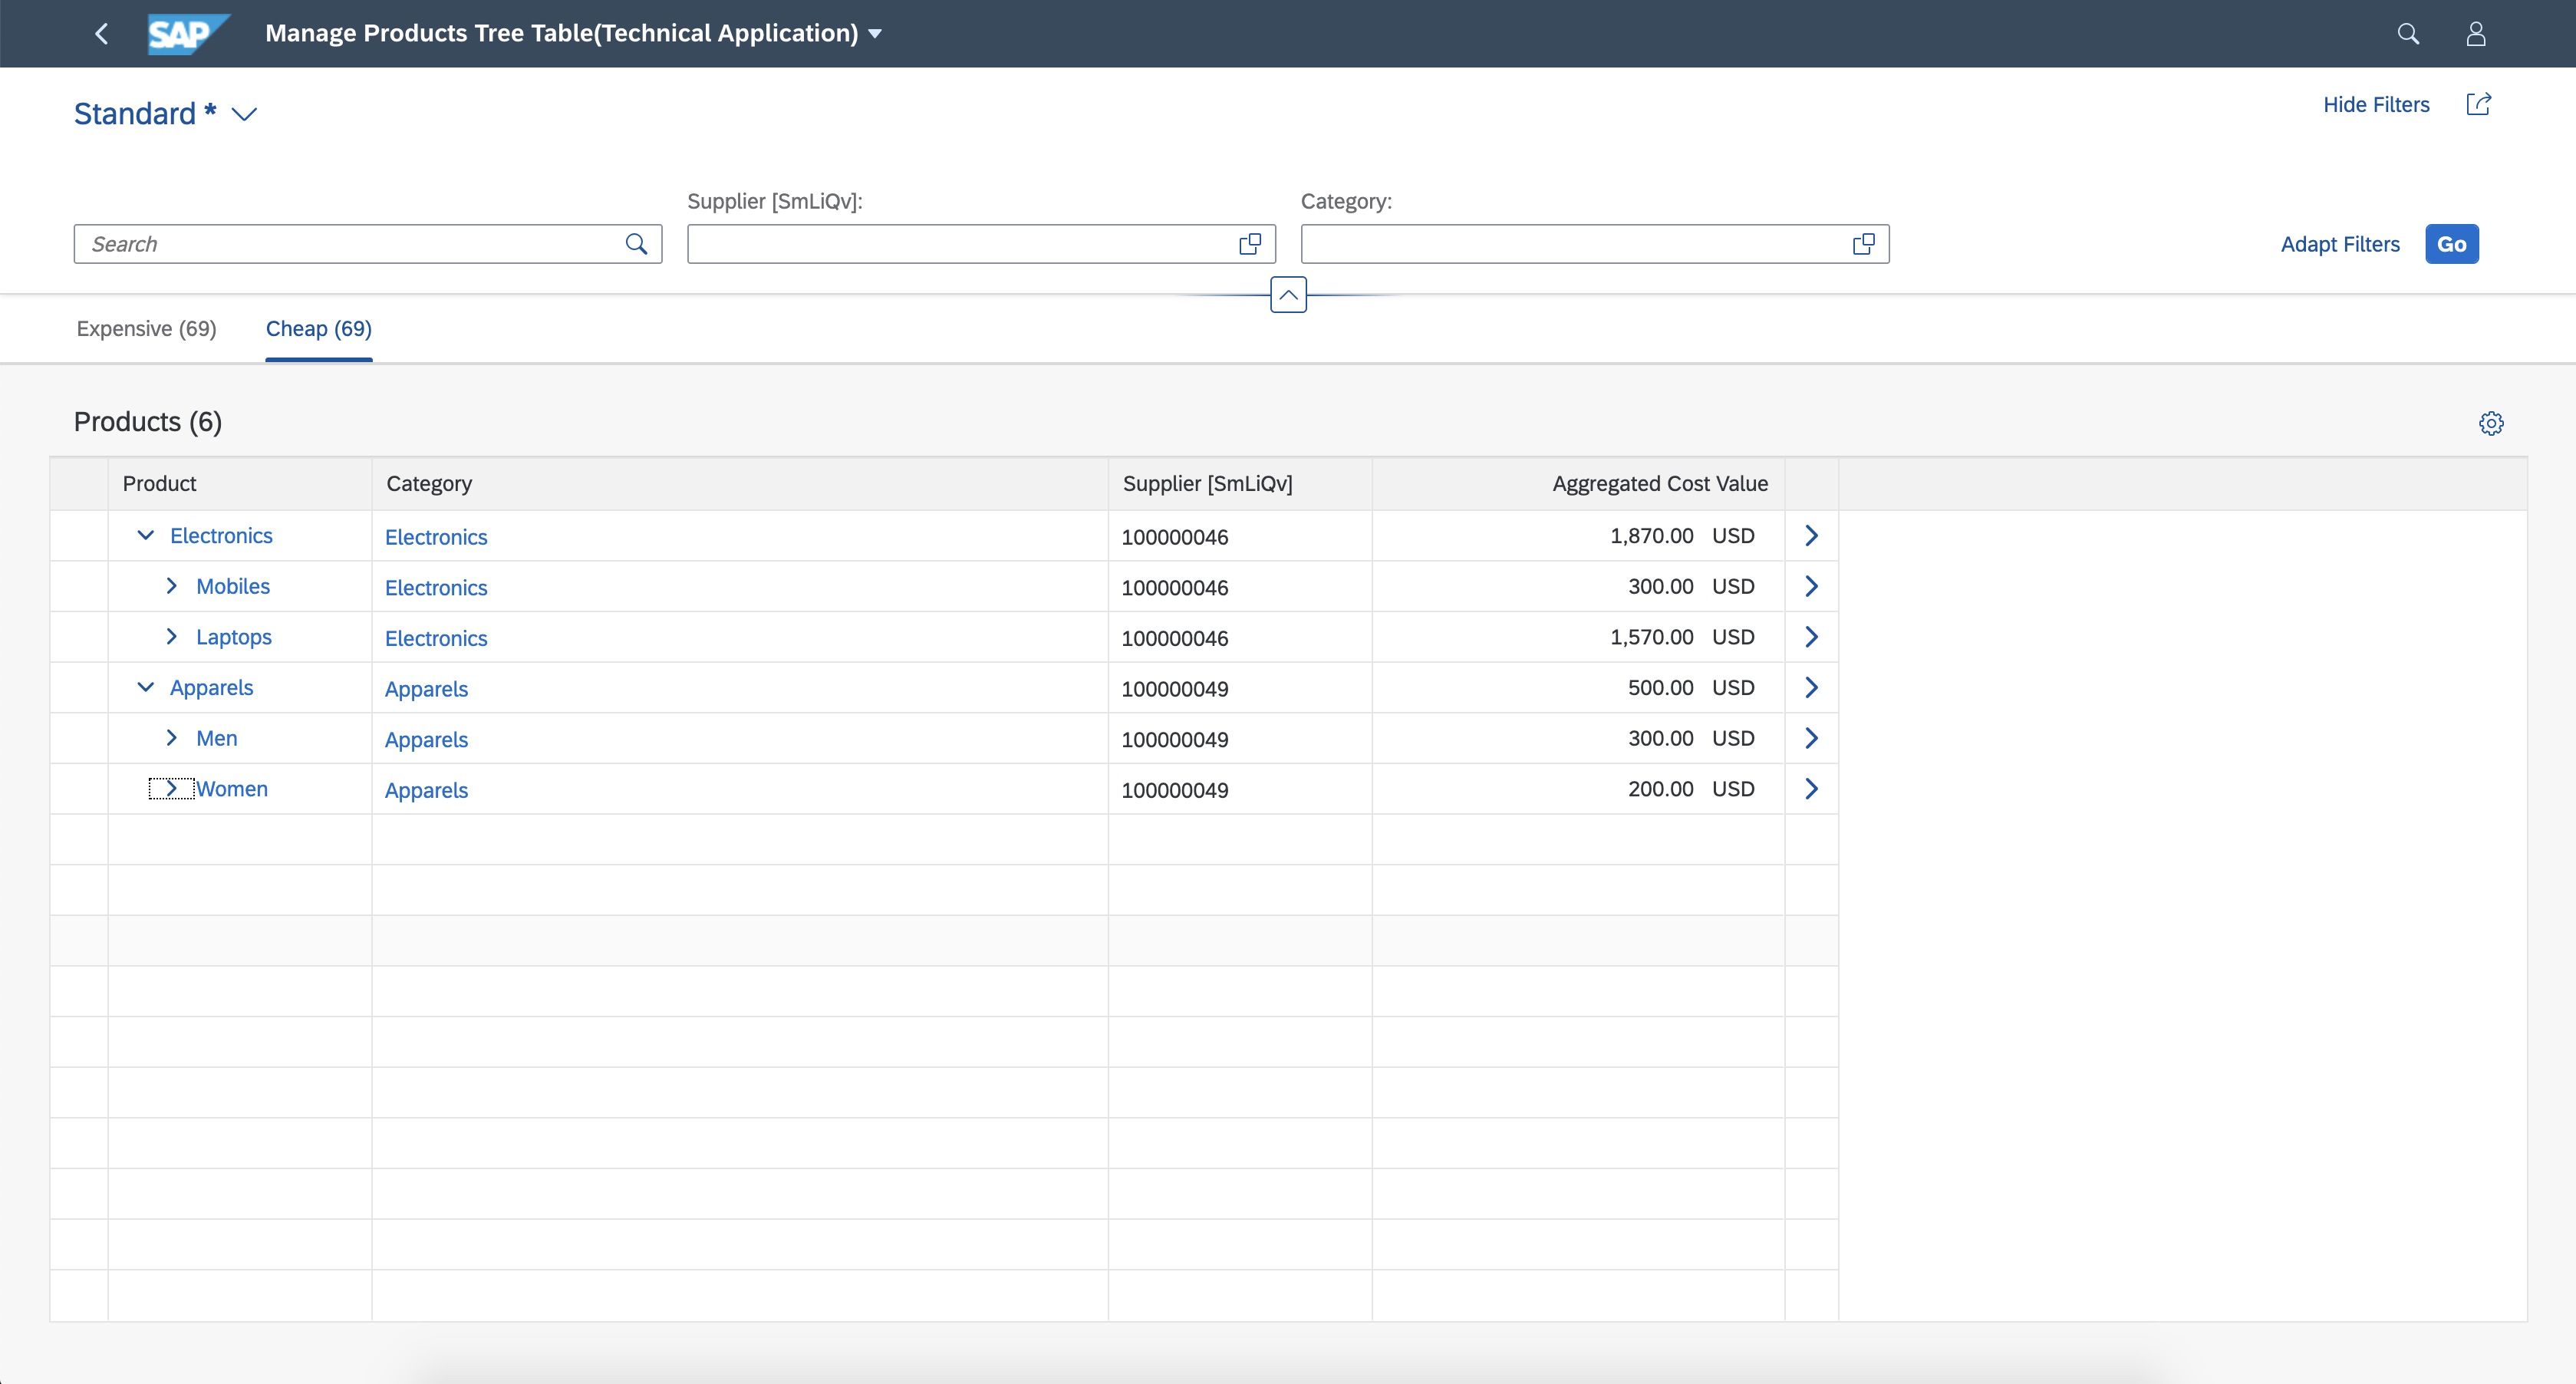Viewport: 2576px width, 1384px height.
Task: Select the row selector for the Men row
Action: [x=79, y=738]
